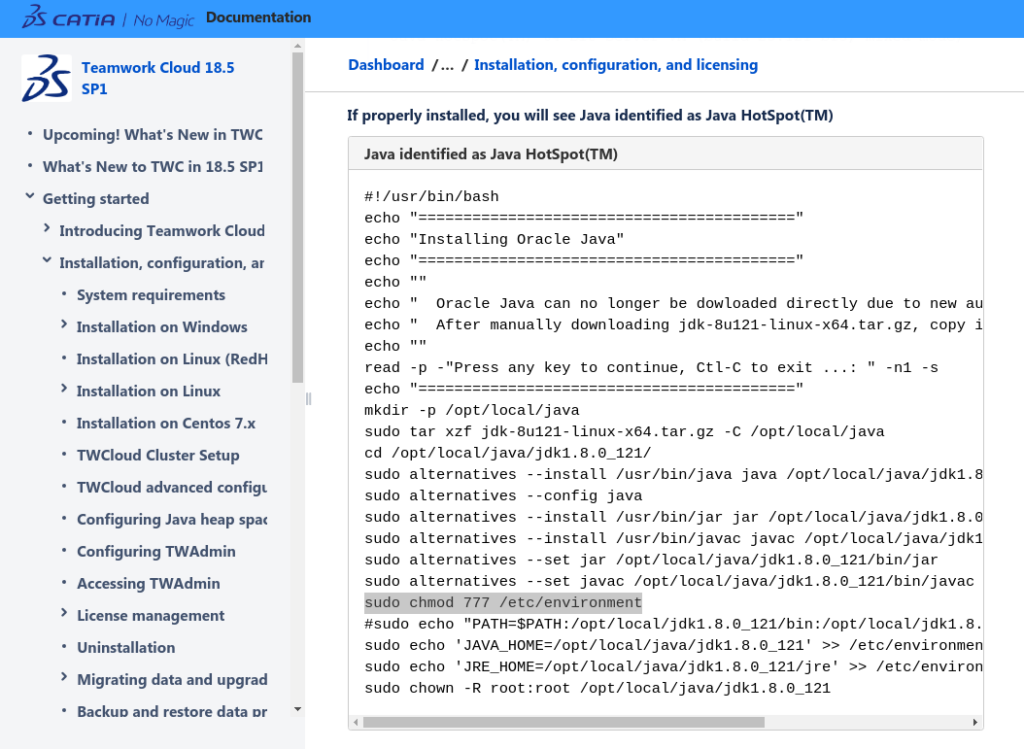1024x749 pixels.
Task: Open Introducing Teamwork Cloud page
Action: pos(162,231)
